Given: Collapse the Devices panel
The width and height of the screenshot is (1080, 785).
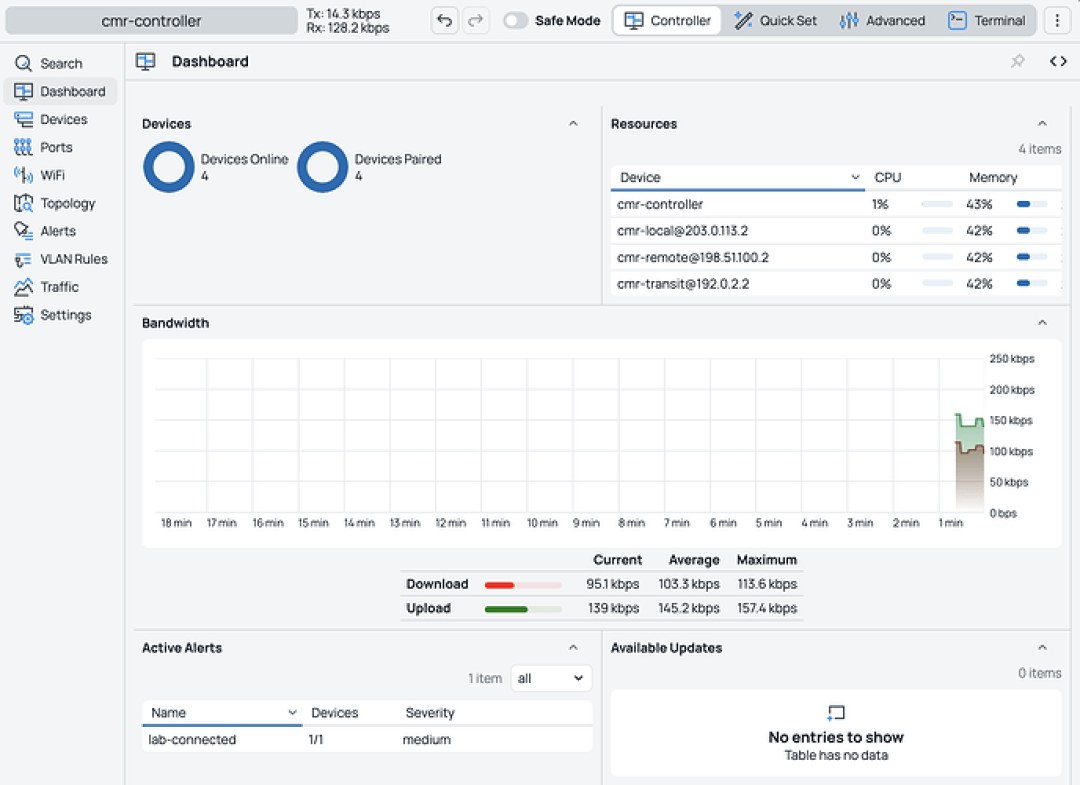Looking at the screenshot, I should pos(573,124).
